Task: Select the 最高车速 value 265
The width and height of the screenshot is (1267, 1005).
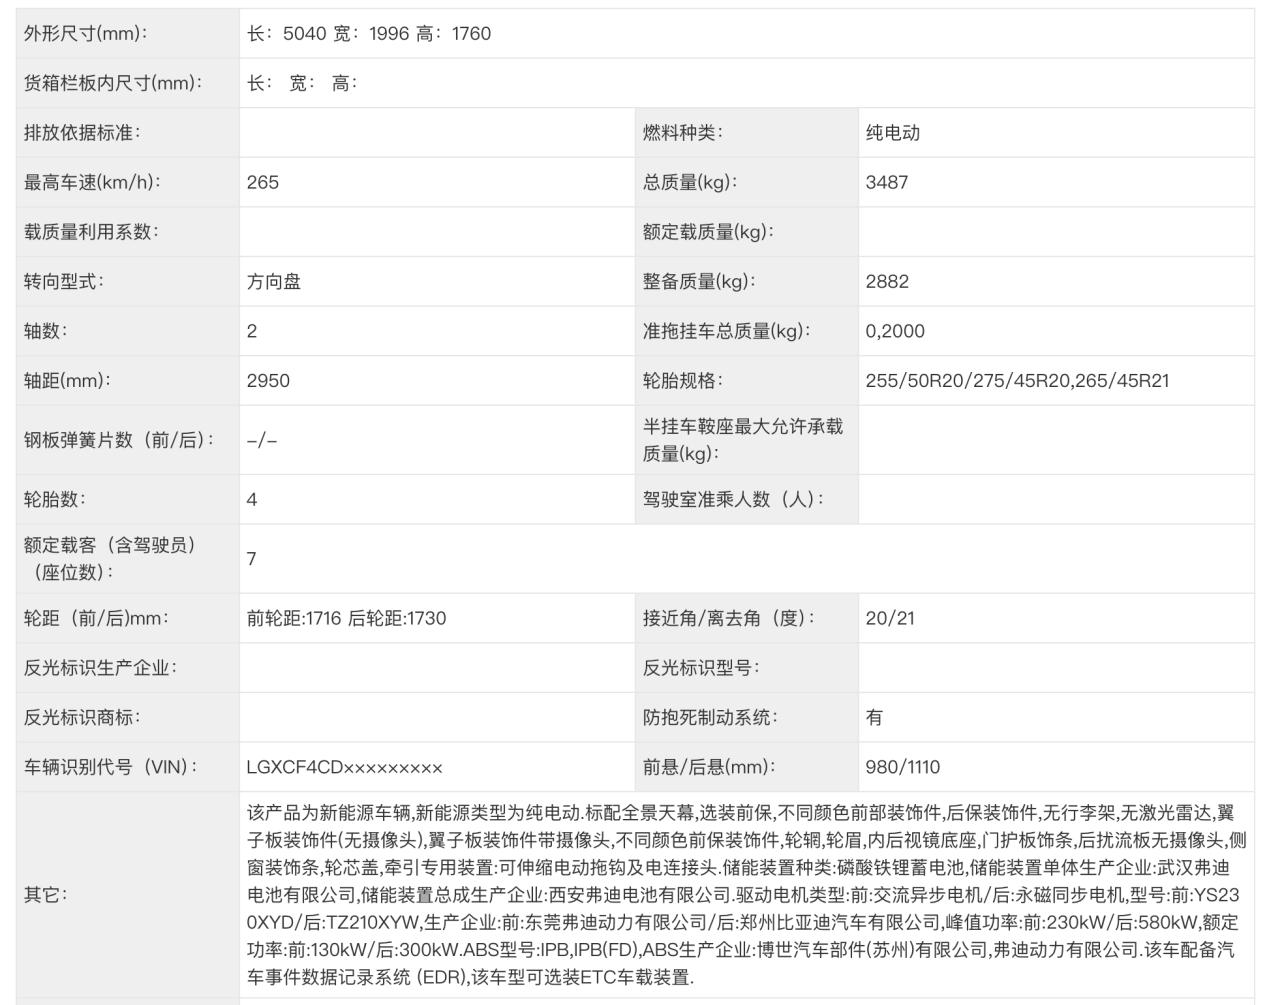Action: point(263,183)
